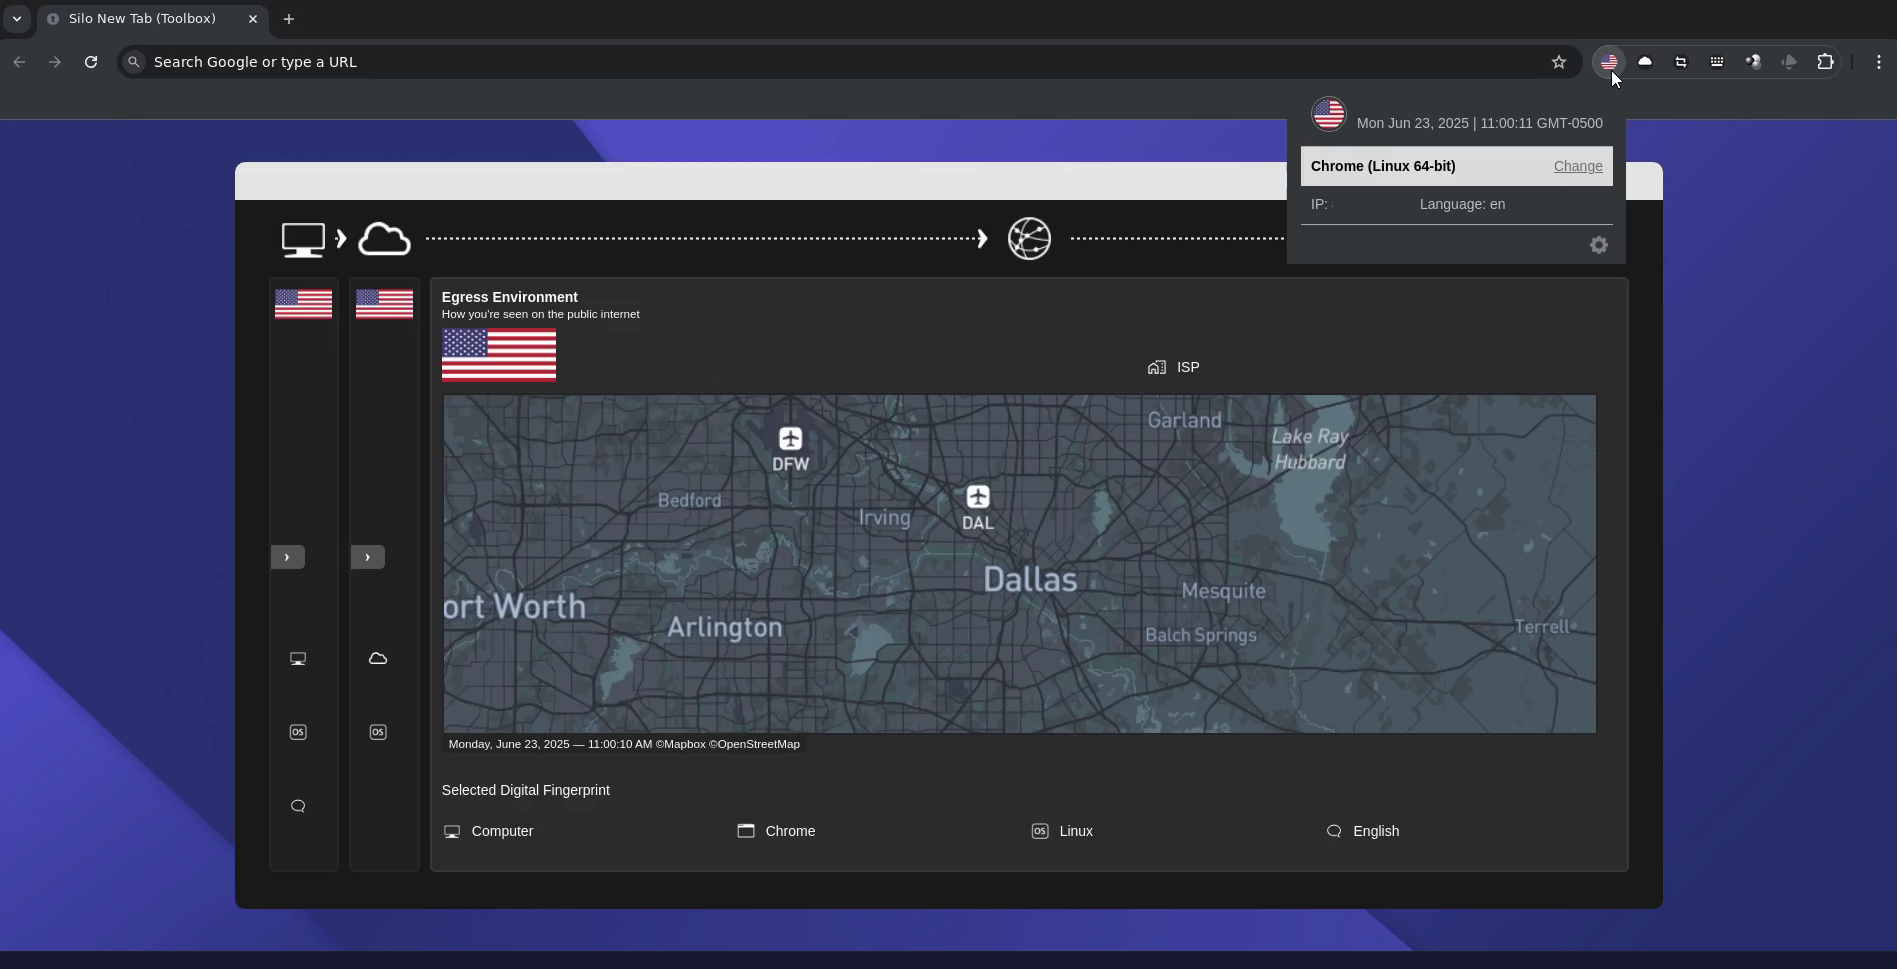The height and width of the screenshot is (969, 1899).
Task: Click Dallas label on the map
Action: [1030, 579]
